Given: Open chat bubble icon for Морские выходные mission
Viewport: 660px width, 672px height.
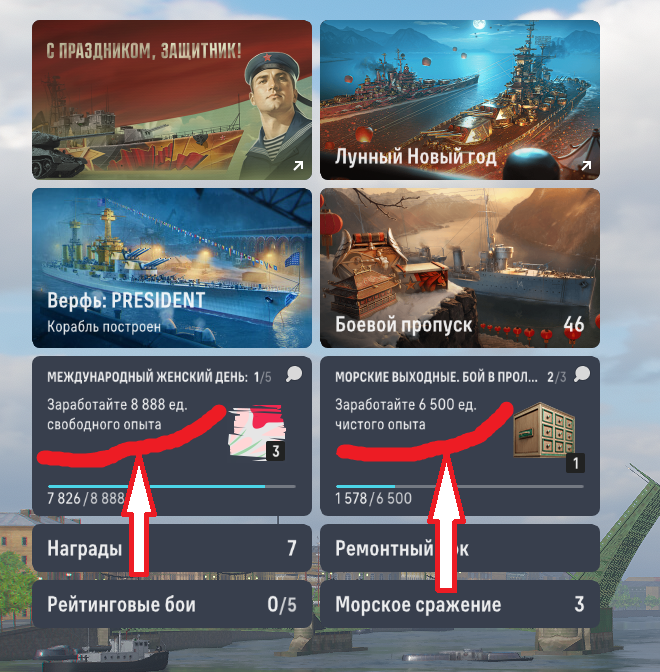Looking at the screenshot, I should (582, 374).
